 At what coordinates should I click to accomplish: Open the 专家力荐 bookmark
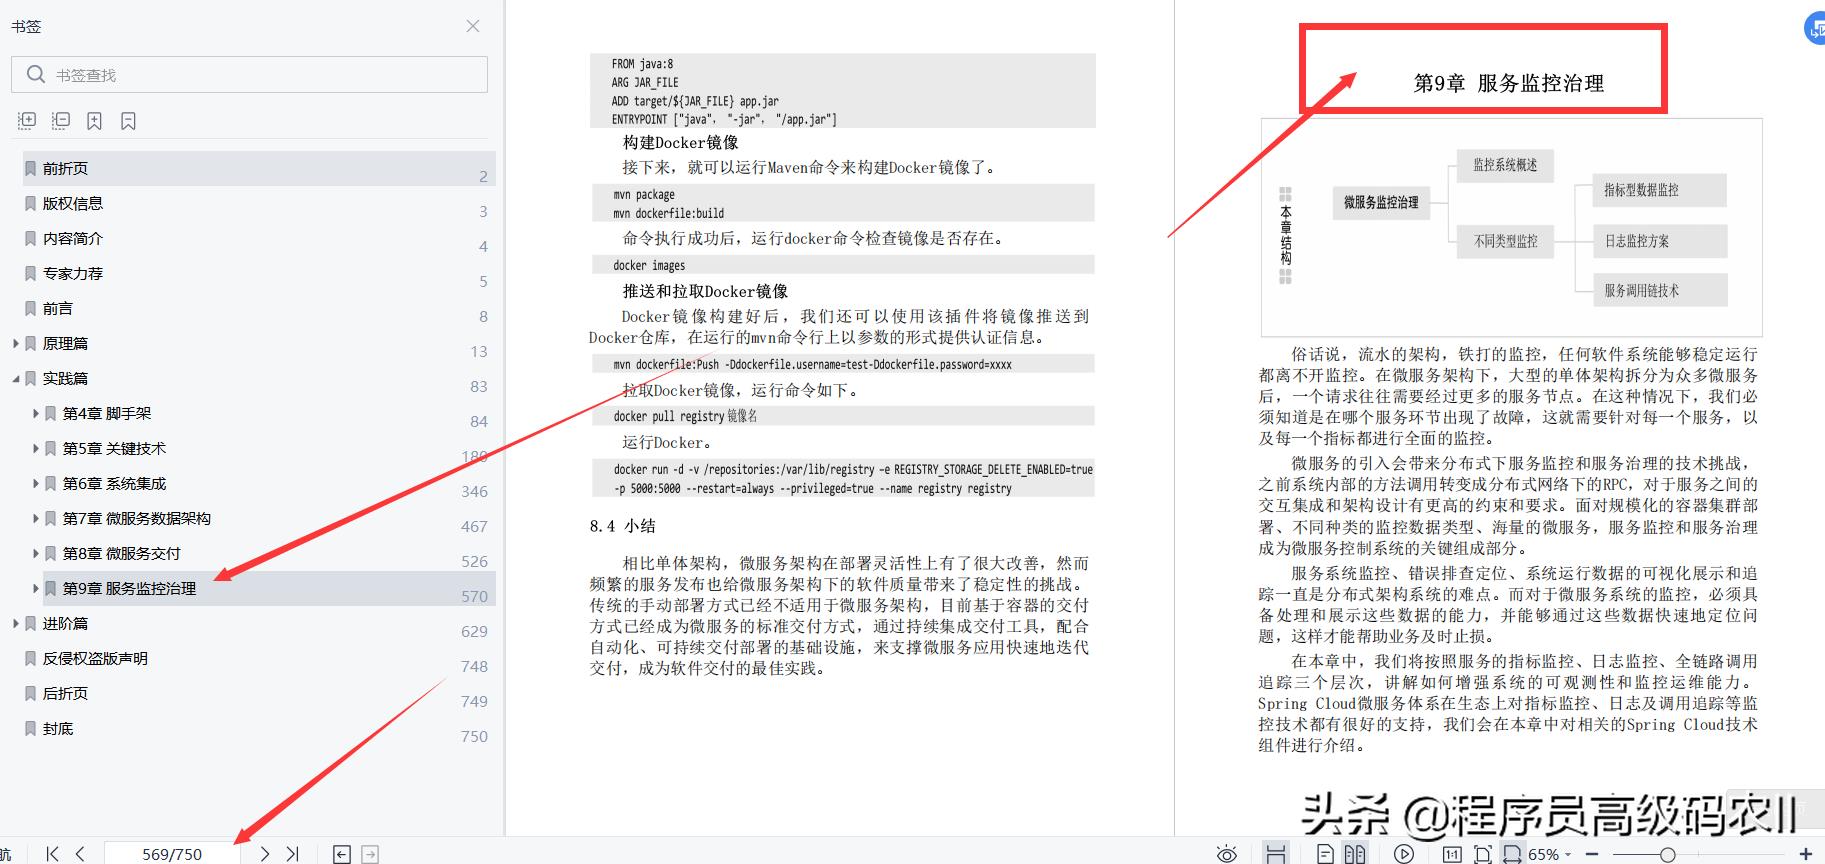[73, 273]
